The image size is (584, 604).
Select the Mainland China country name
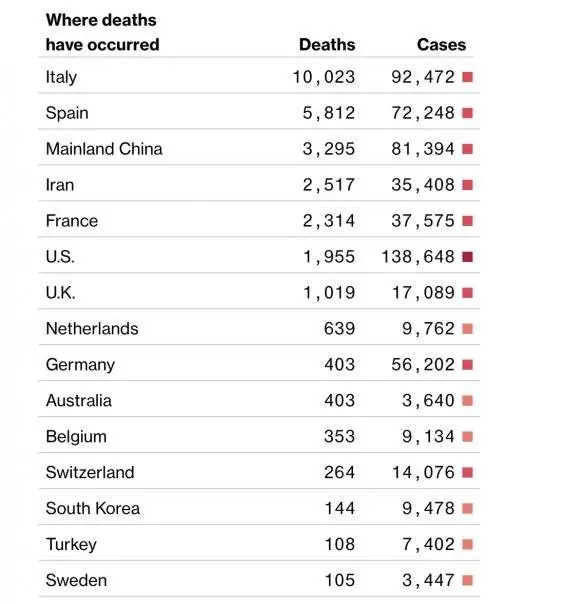point(104,149)
